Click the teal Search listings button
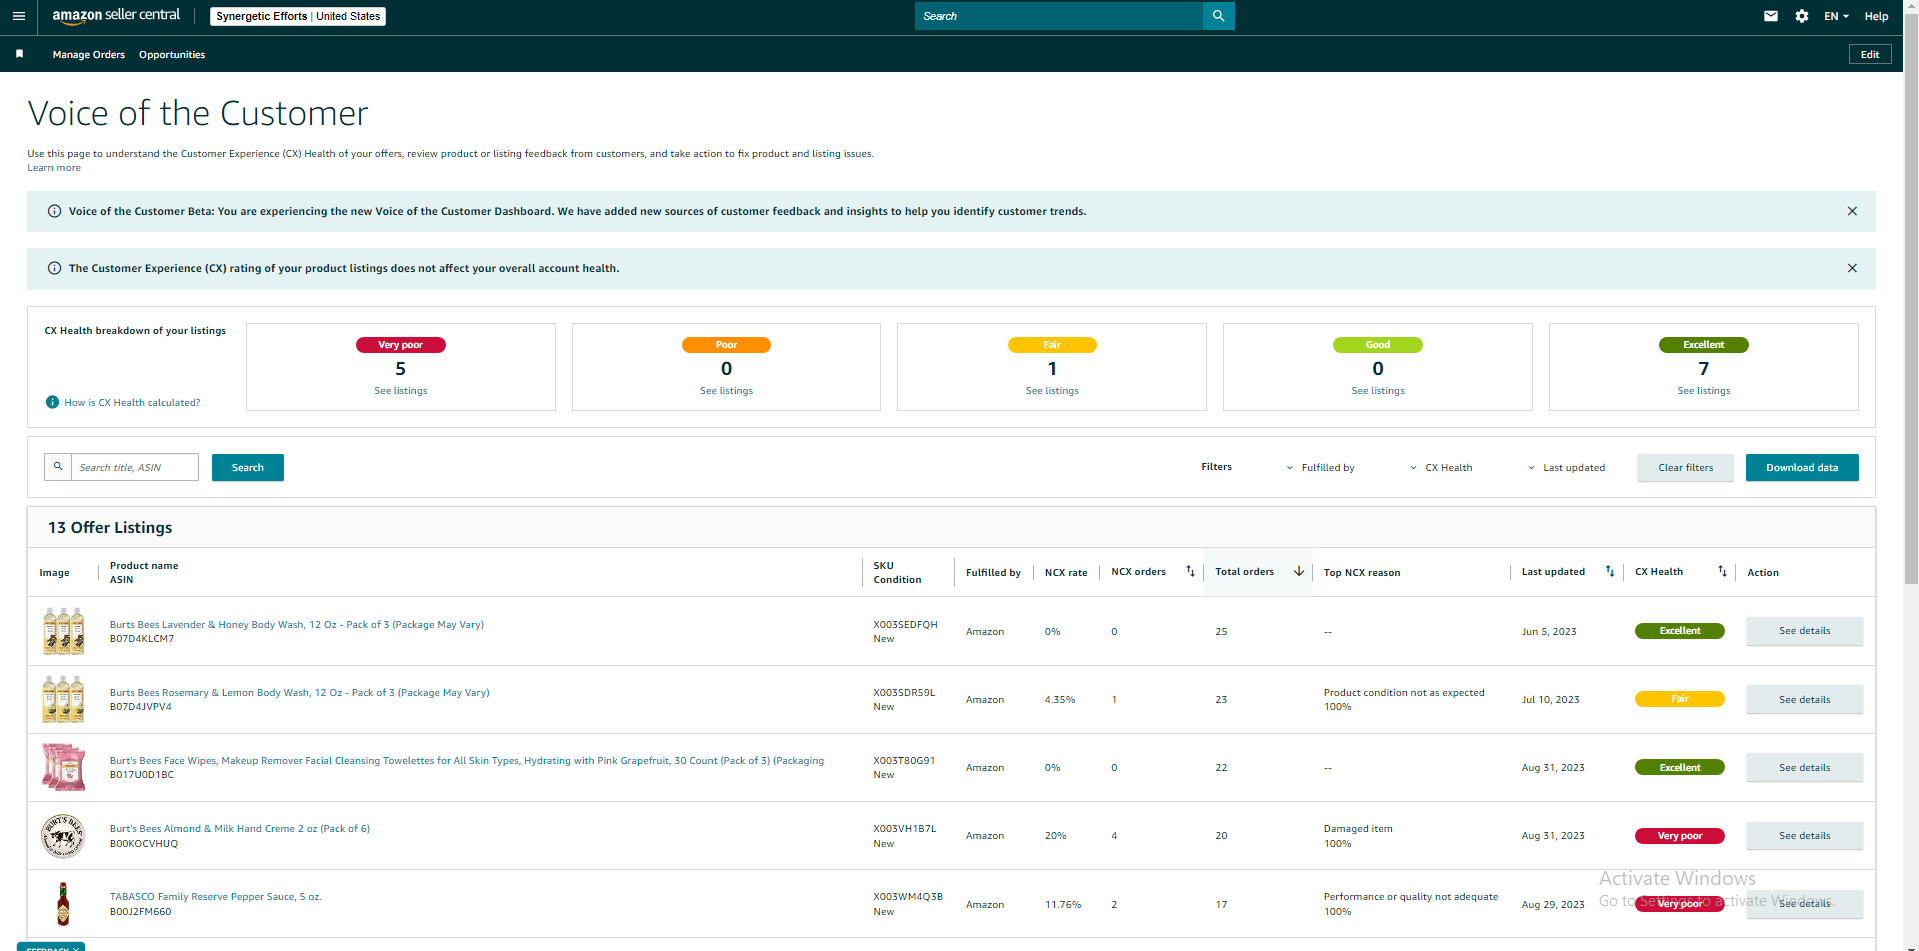Screen dimensions: 1919x951 (x=248, y=467)
